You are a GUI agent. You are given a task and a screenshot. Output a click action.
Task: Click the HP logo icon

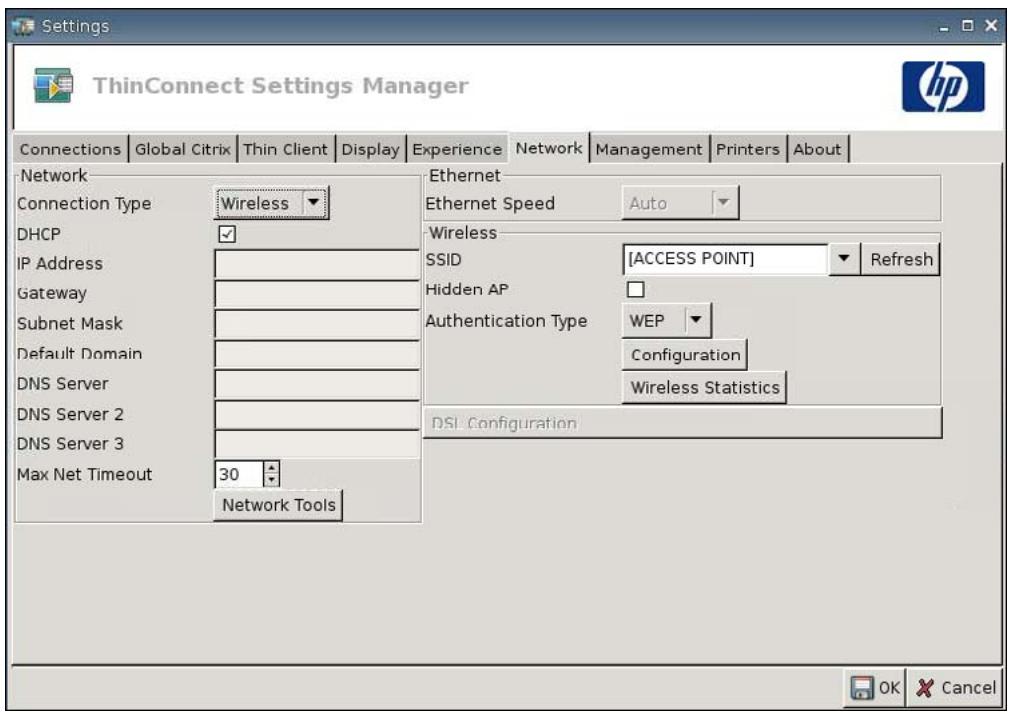tap(943, 87)
